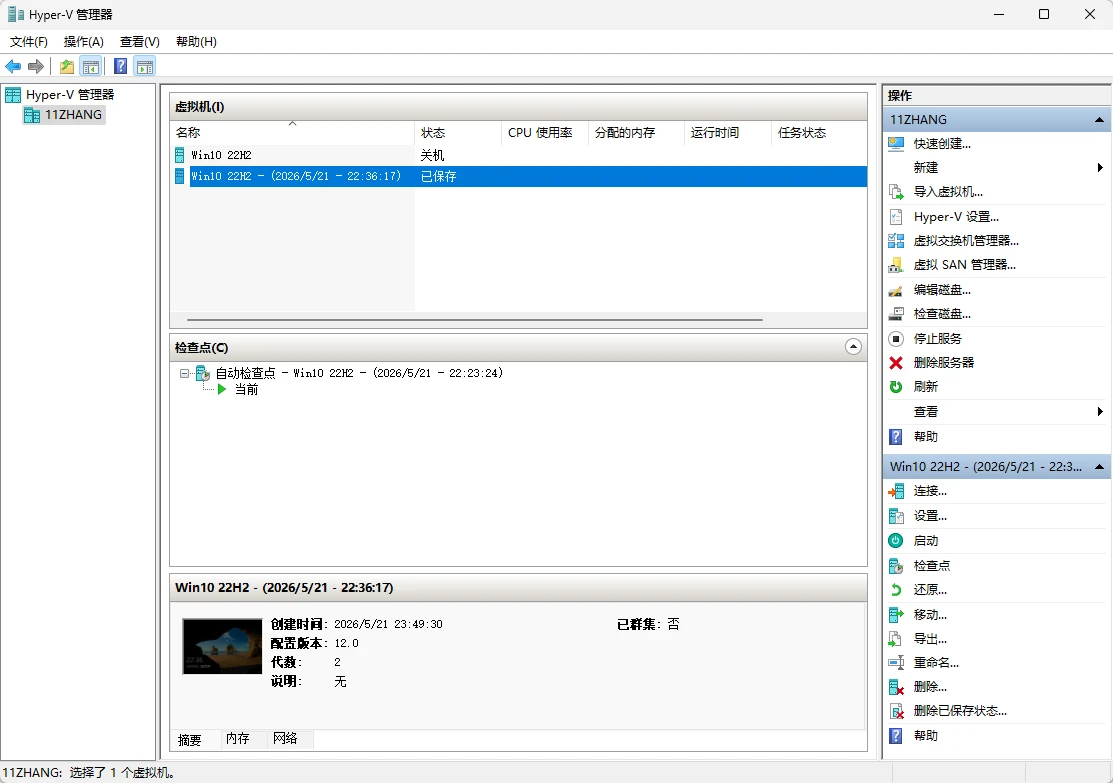Viewport: 1113px width, 783px height.
Task: Select the 自动检查点 checkpoint entry
Action: 359,373
